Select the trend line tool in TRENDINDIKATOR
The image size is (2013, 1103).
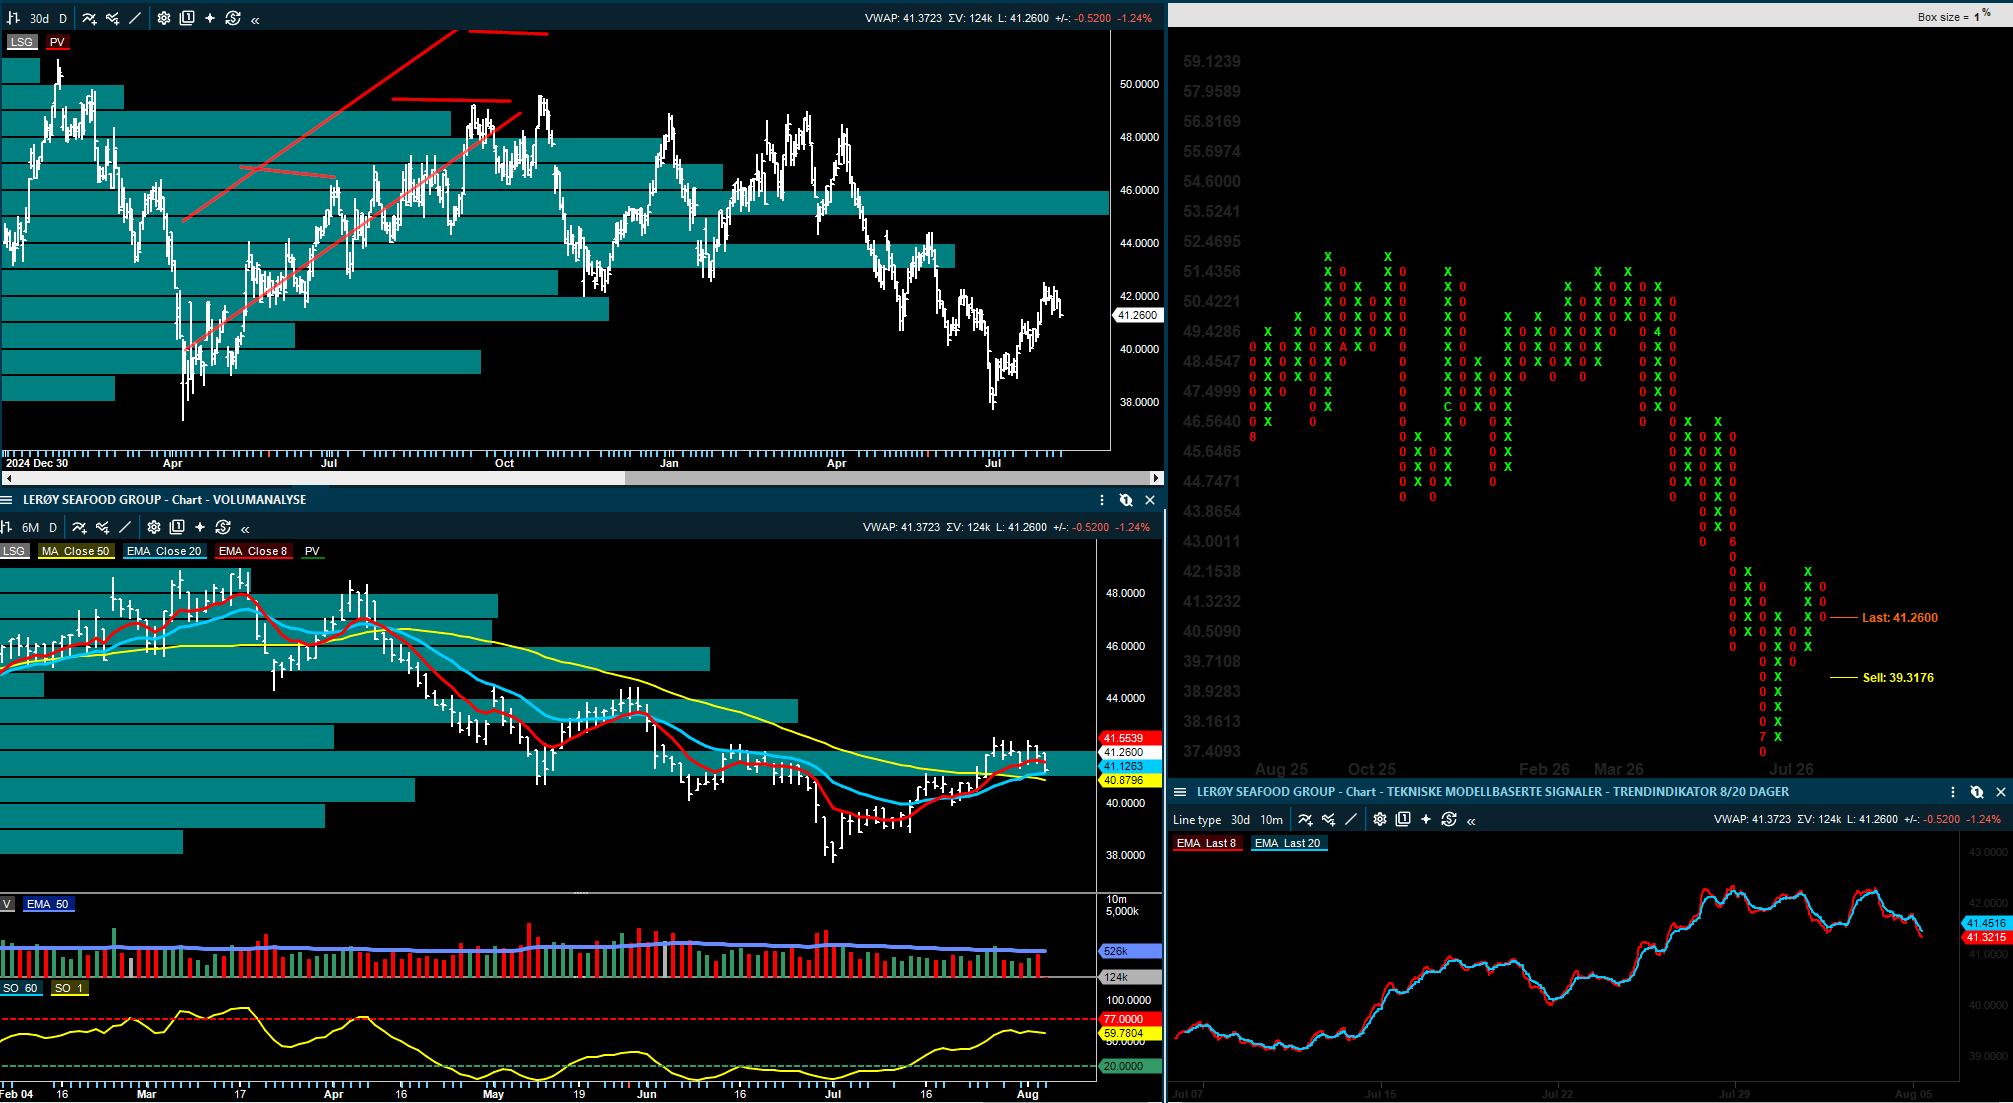(1351, 819)
